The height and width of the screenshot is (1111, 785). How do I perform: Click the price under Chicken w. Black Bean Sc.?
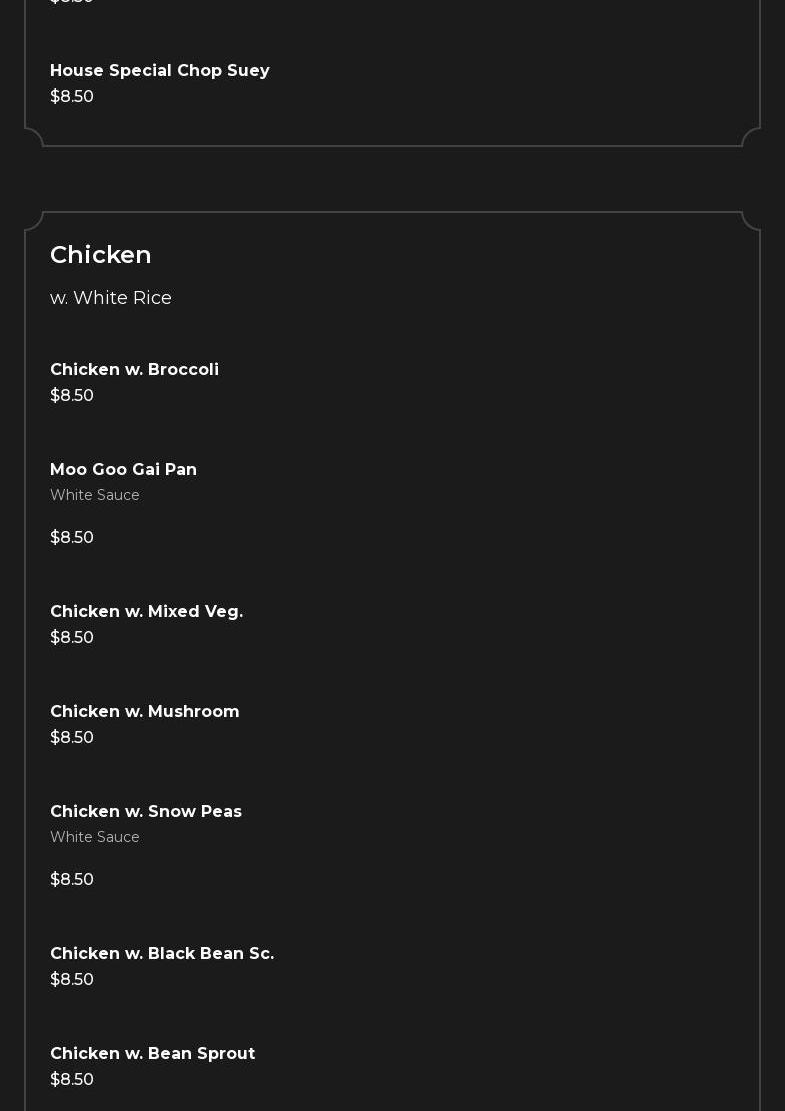coord(72,980)
